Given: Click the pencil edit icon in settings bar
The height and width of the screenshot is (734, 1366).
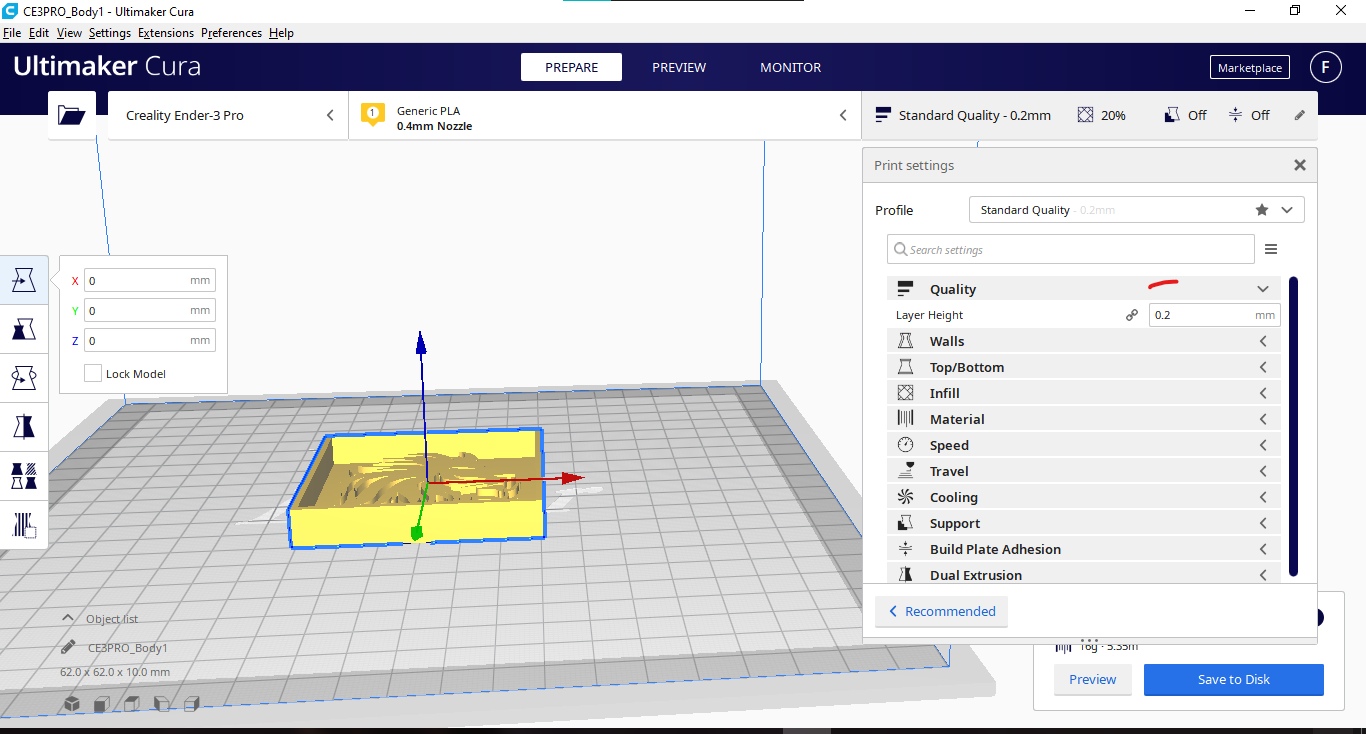Looking at the screenshot, I should click(1299, 115).
